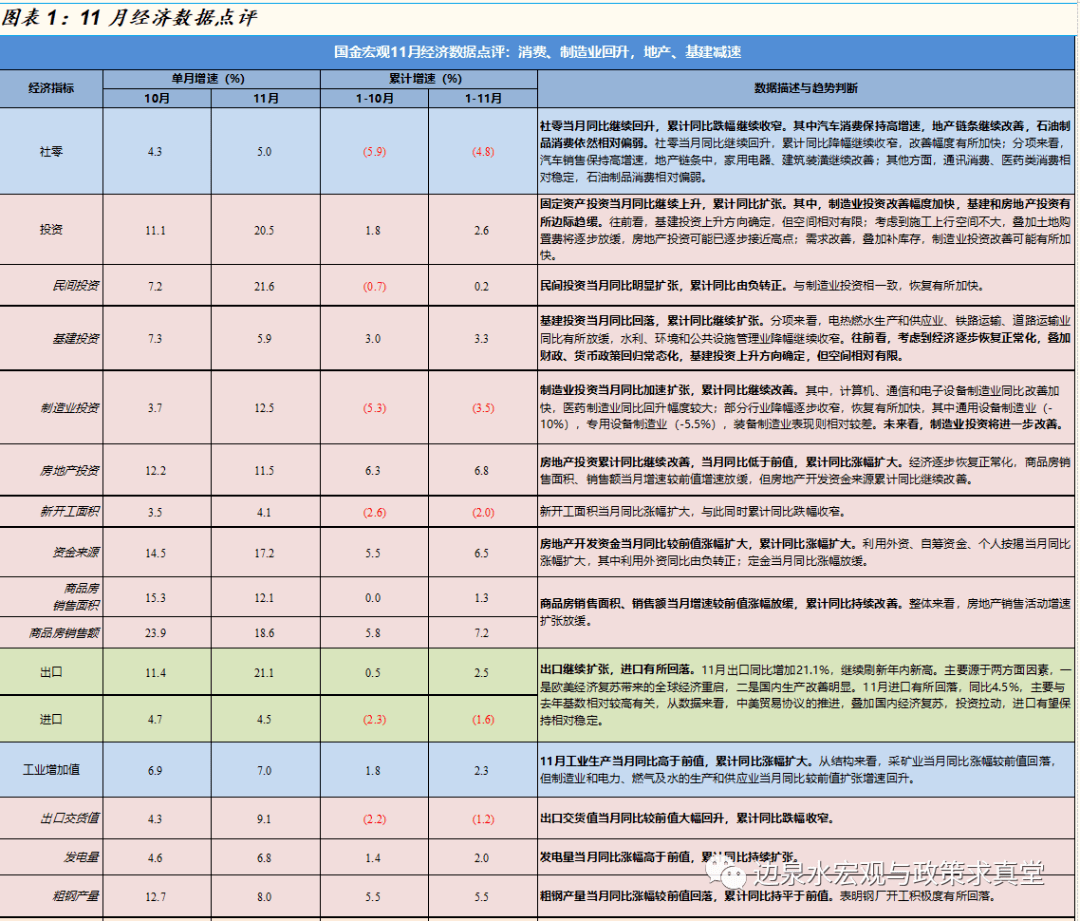
Task: Select value 21.6 in 民间投资 row
Action: pos(264,287)
